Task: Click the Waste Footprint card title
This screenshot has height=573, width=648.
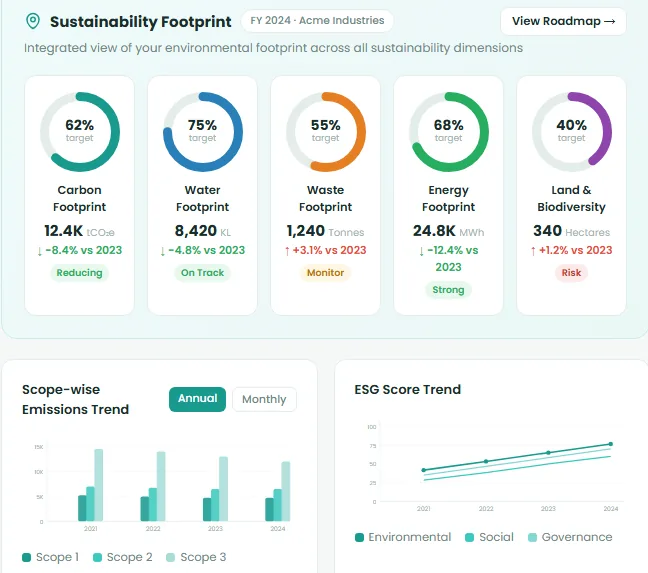Action: (325, 198)
